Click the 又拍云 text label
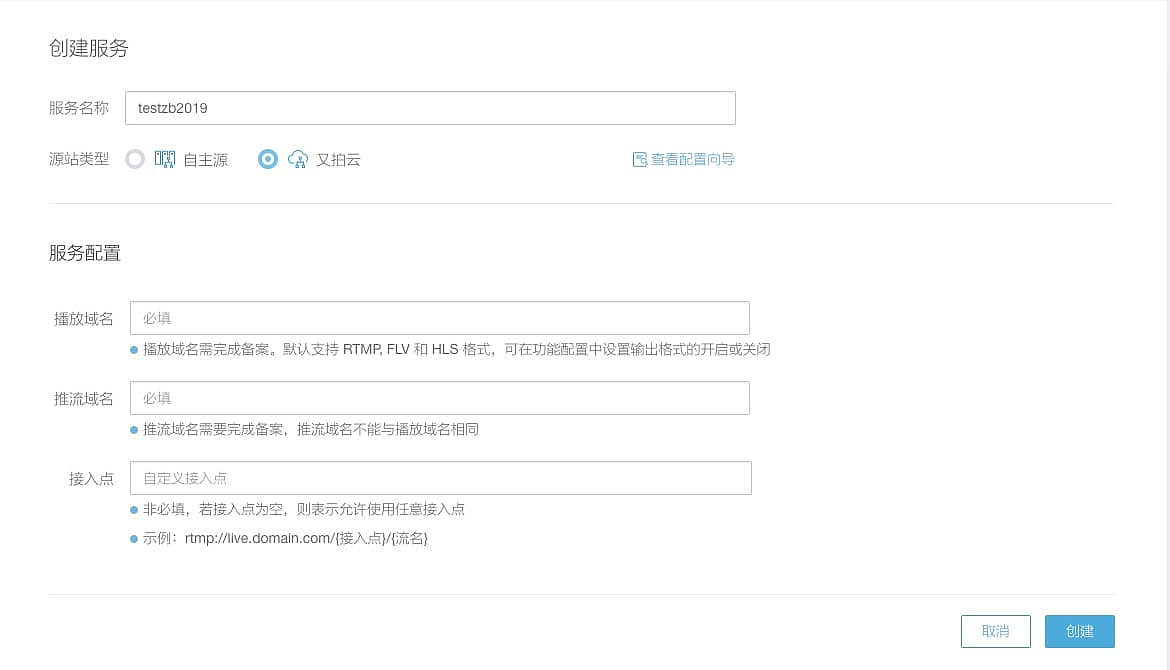 [x=338, y=160]
